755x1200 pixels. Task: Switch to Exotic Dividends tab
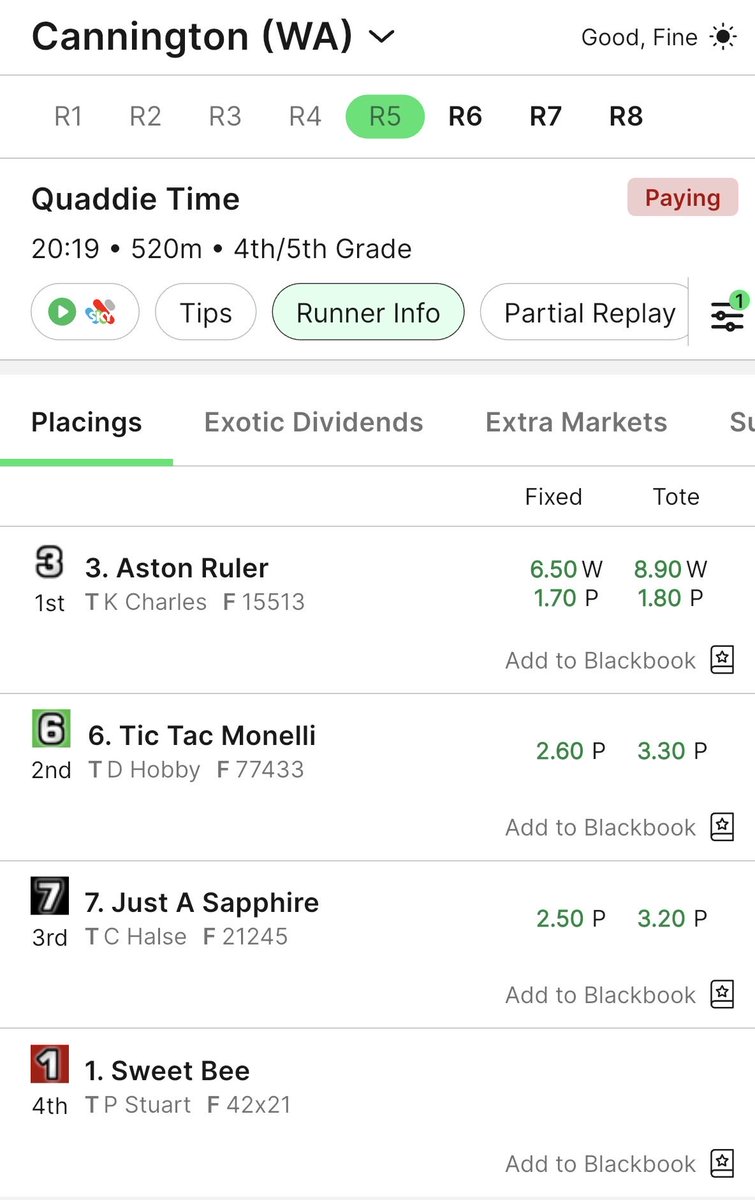click(x=314, y=422)
